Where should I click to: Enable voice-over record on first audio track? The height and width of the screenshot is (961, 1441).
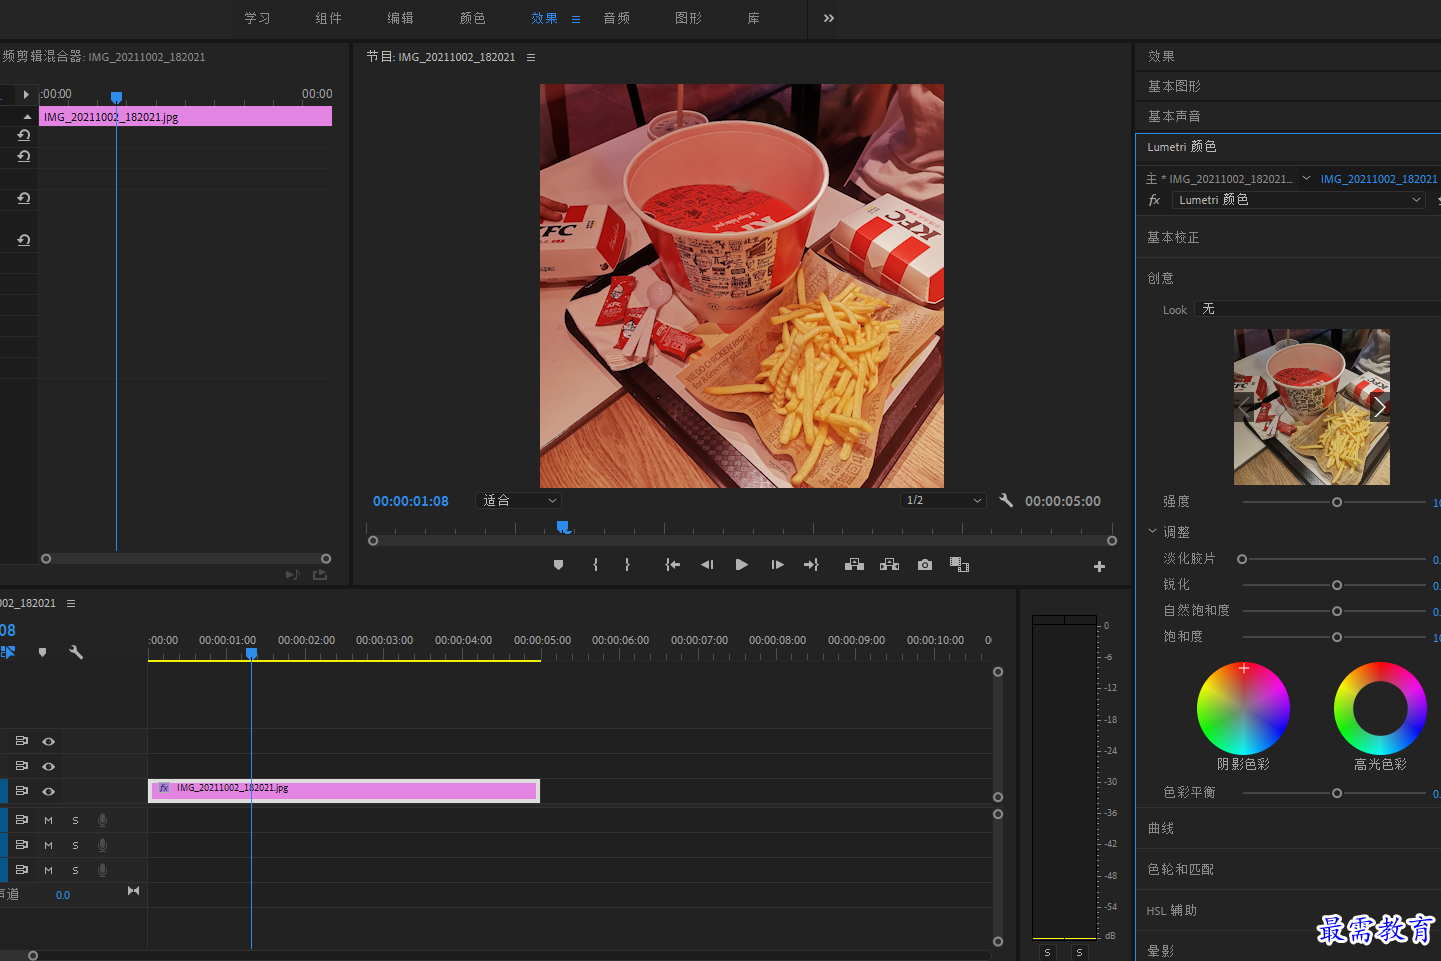pyautogui.click(x=102, y=820)
